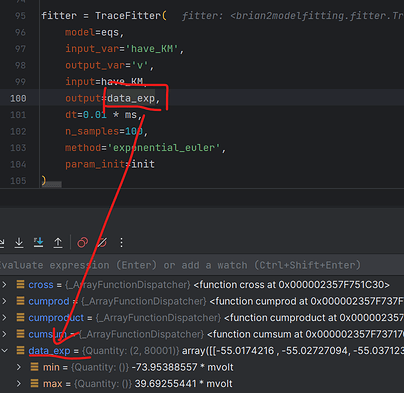Open the cumproduct variable link
404x393 pixels.
point(56,318)
